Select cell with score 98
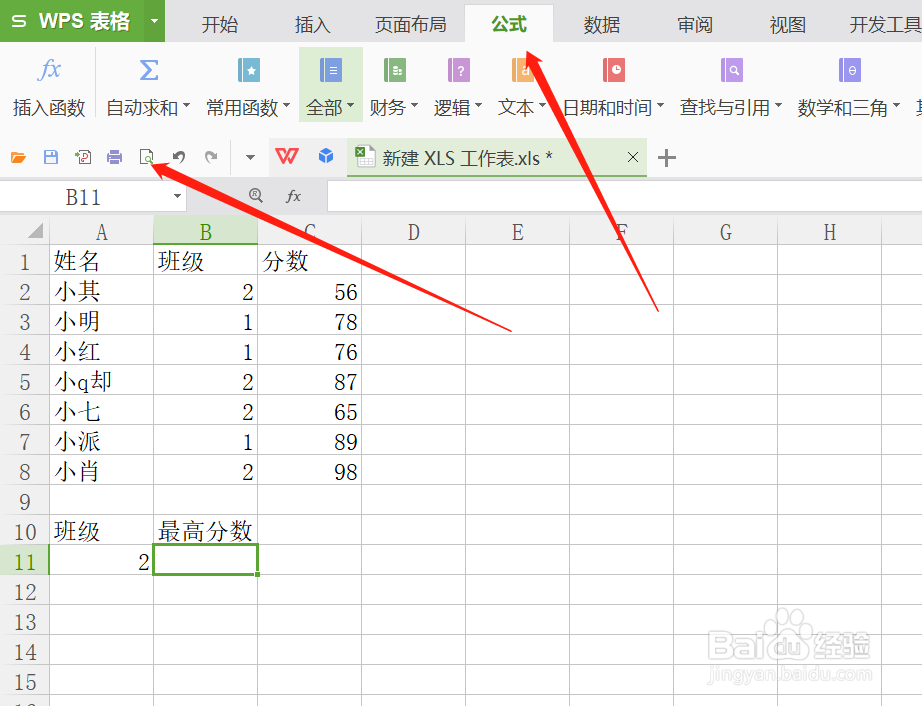 (x=309, y=471)
